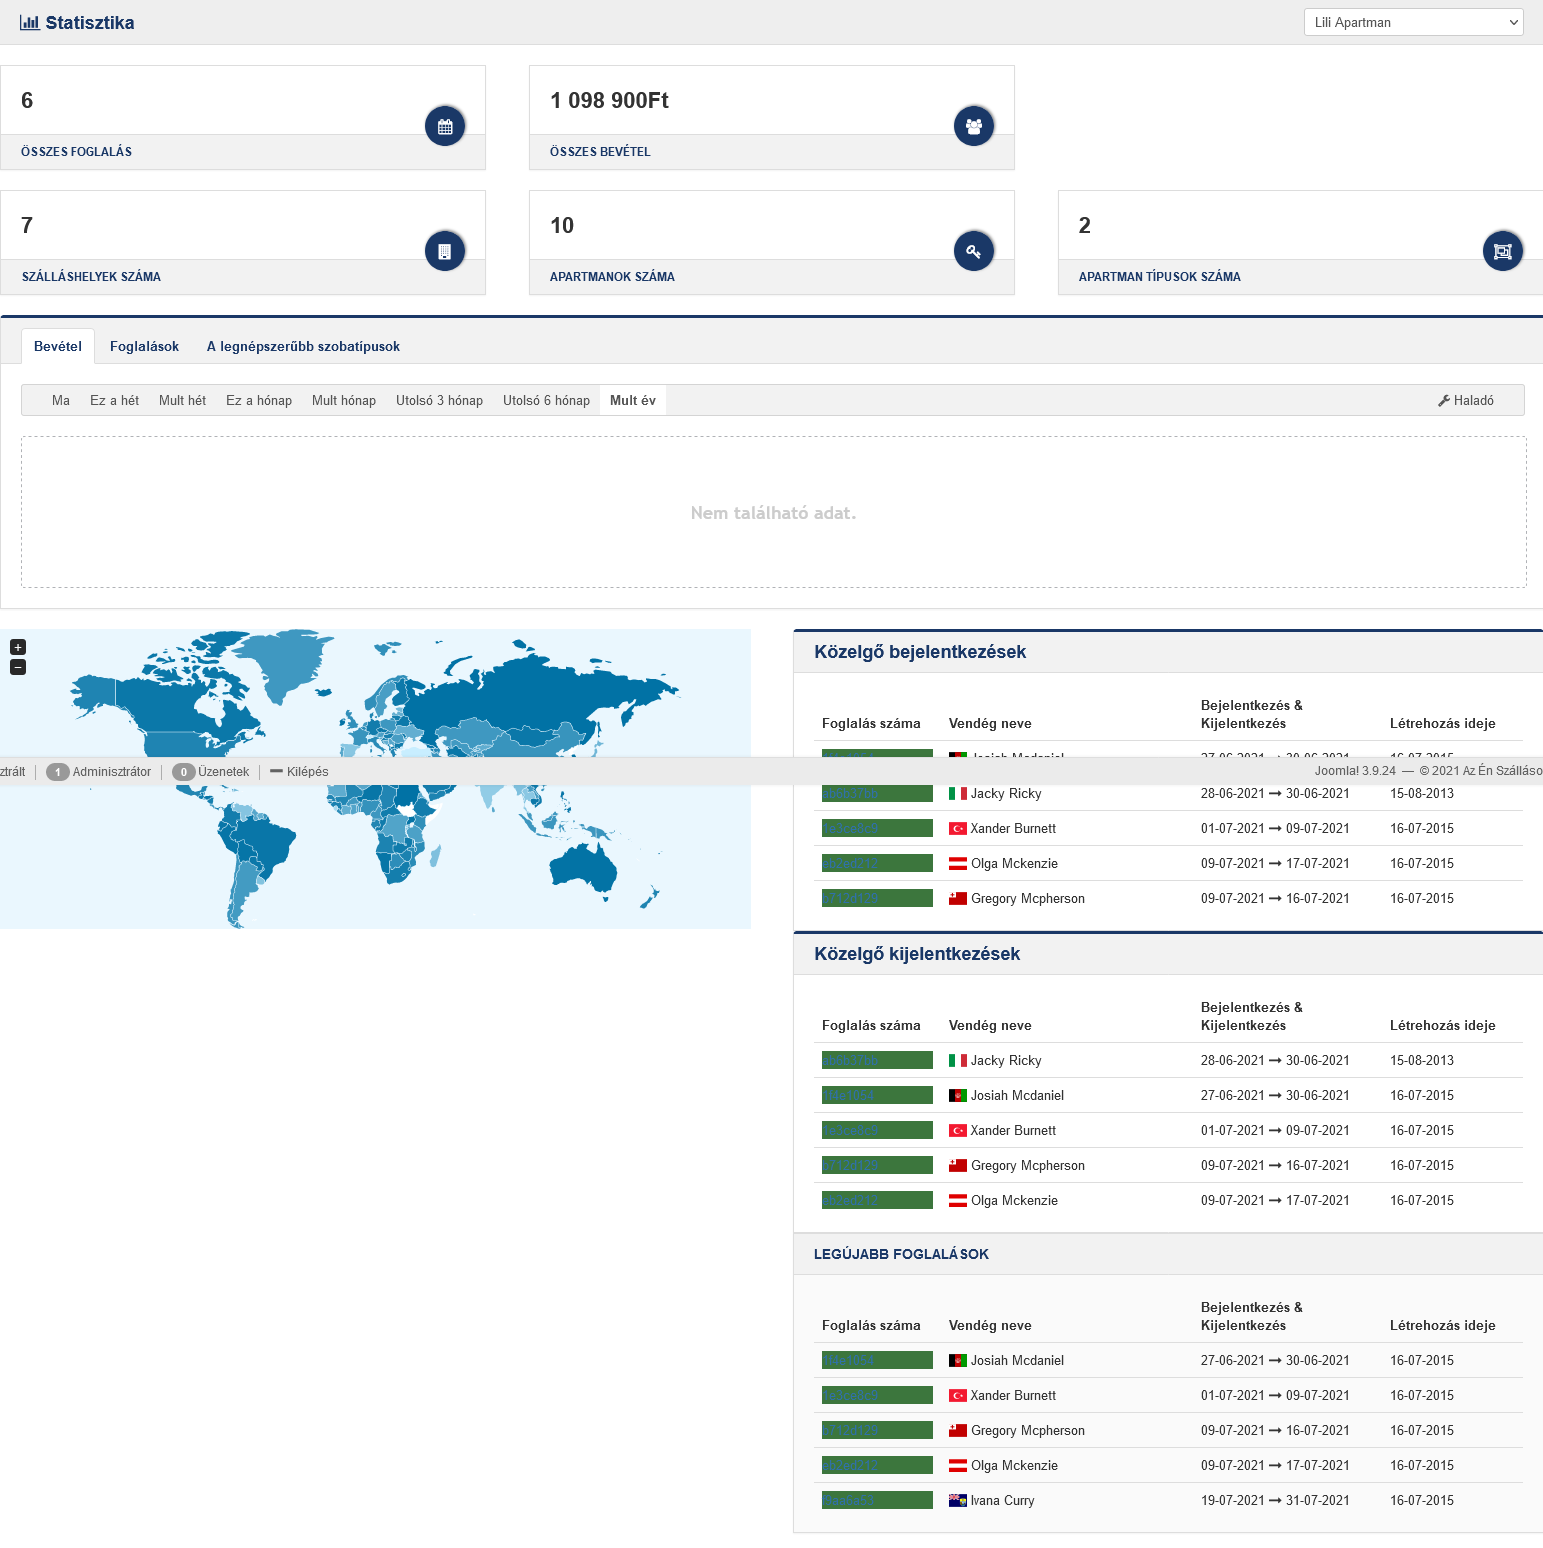The height and width of the screenshot is (1548, 1543).
Task: Click the building icon for Szálláshelyek száma
Action: click(x=445, y=251)
